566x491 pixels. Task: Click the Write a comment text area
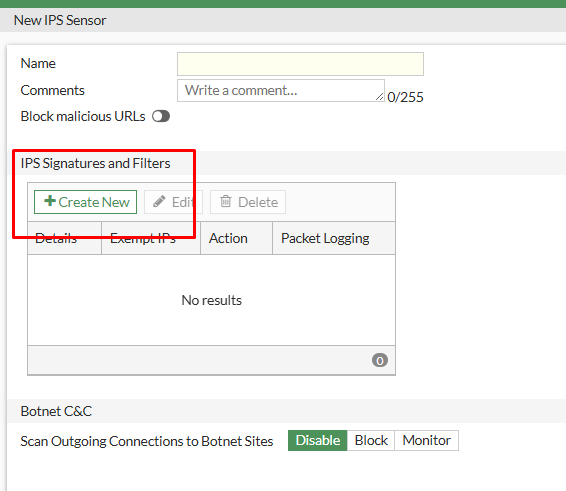pos(281,91)
